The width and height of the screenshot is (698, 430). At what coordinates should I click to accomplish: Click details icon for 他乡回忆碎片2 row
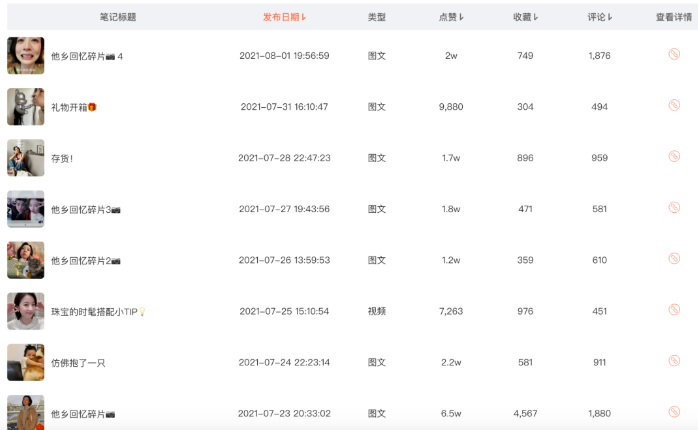(674, 258)
